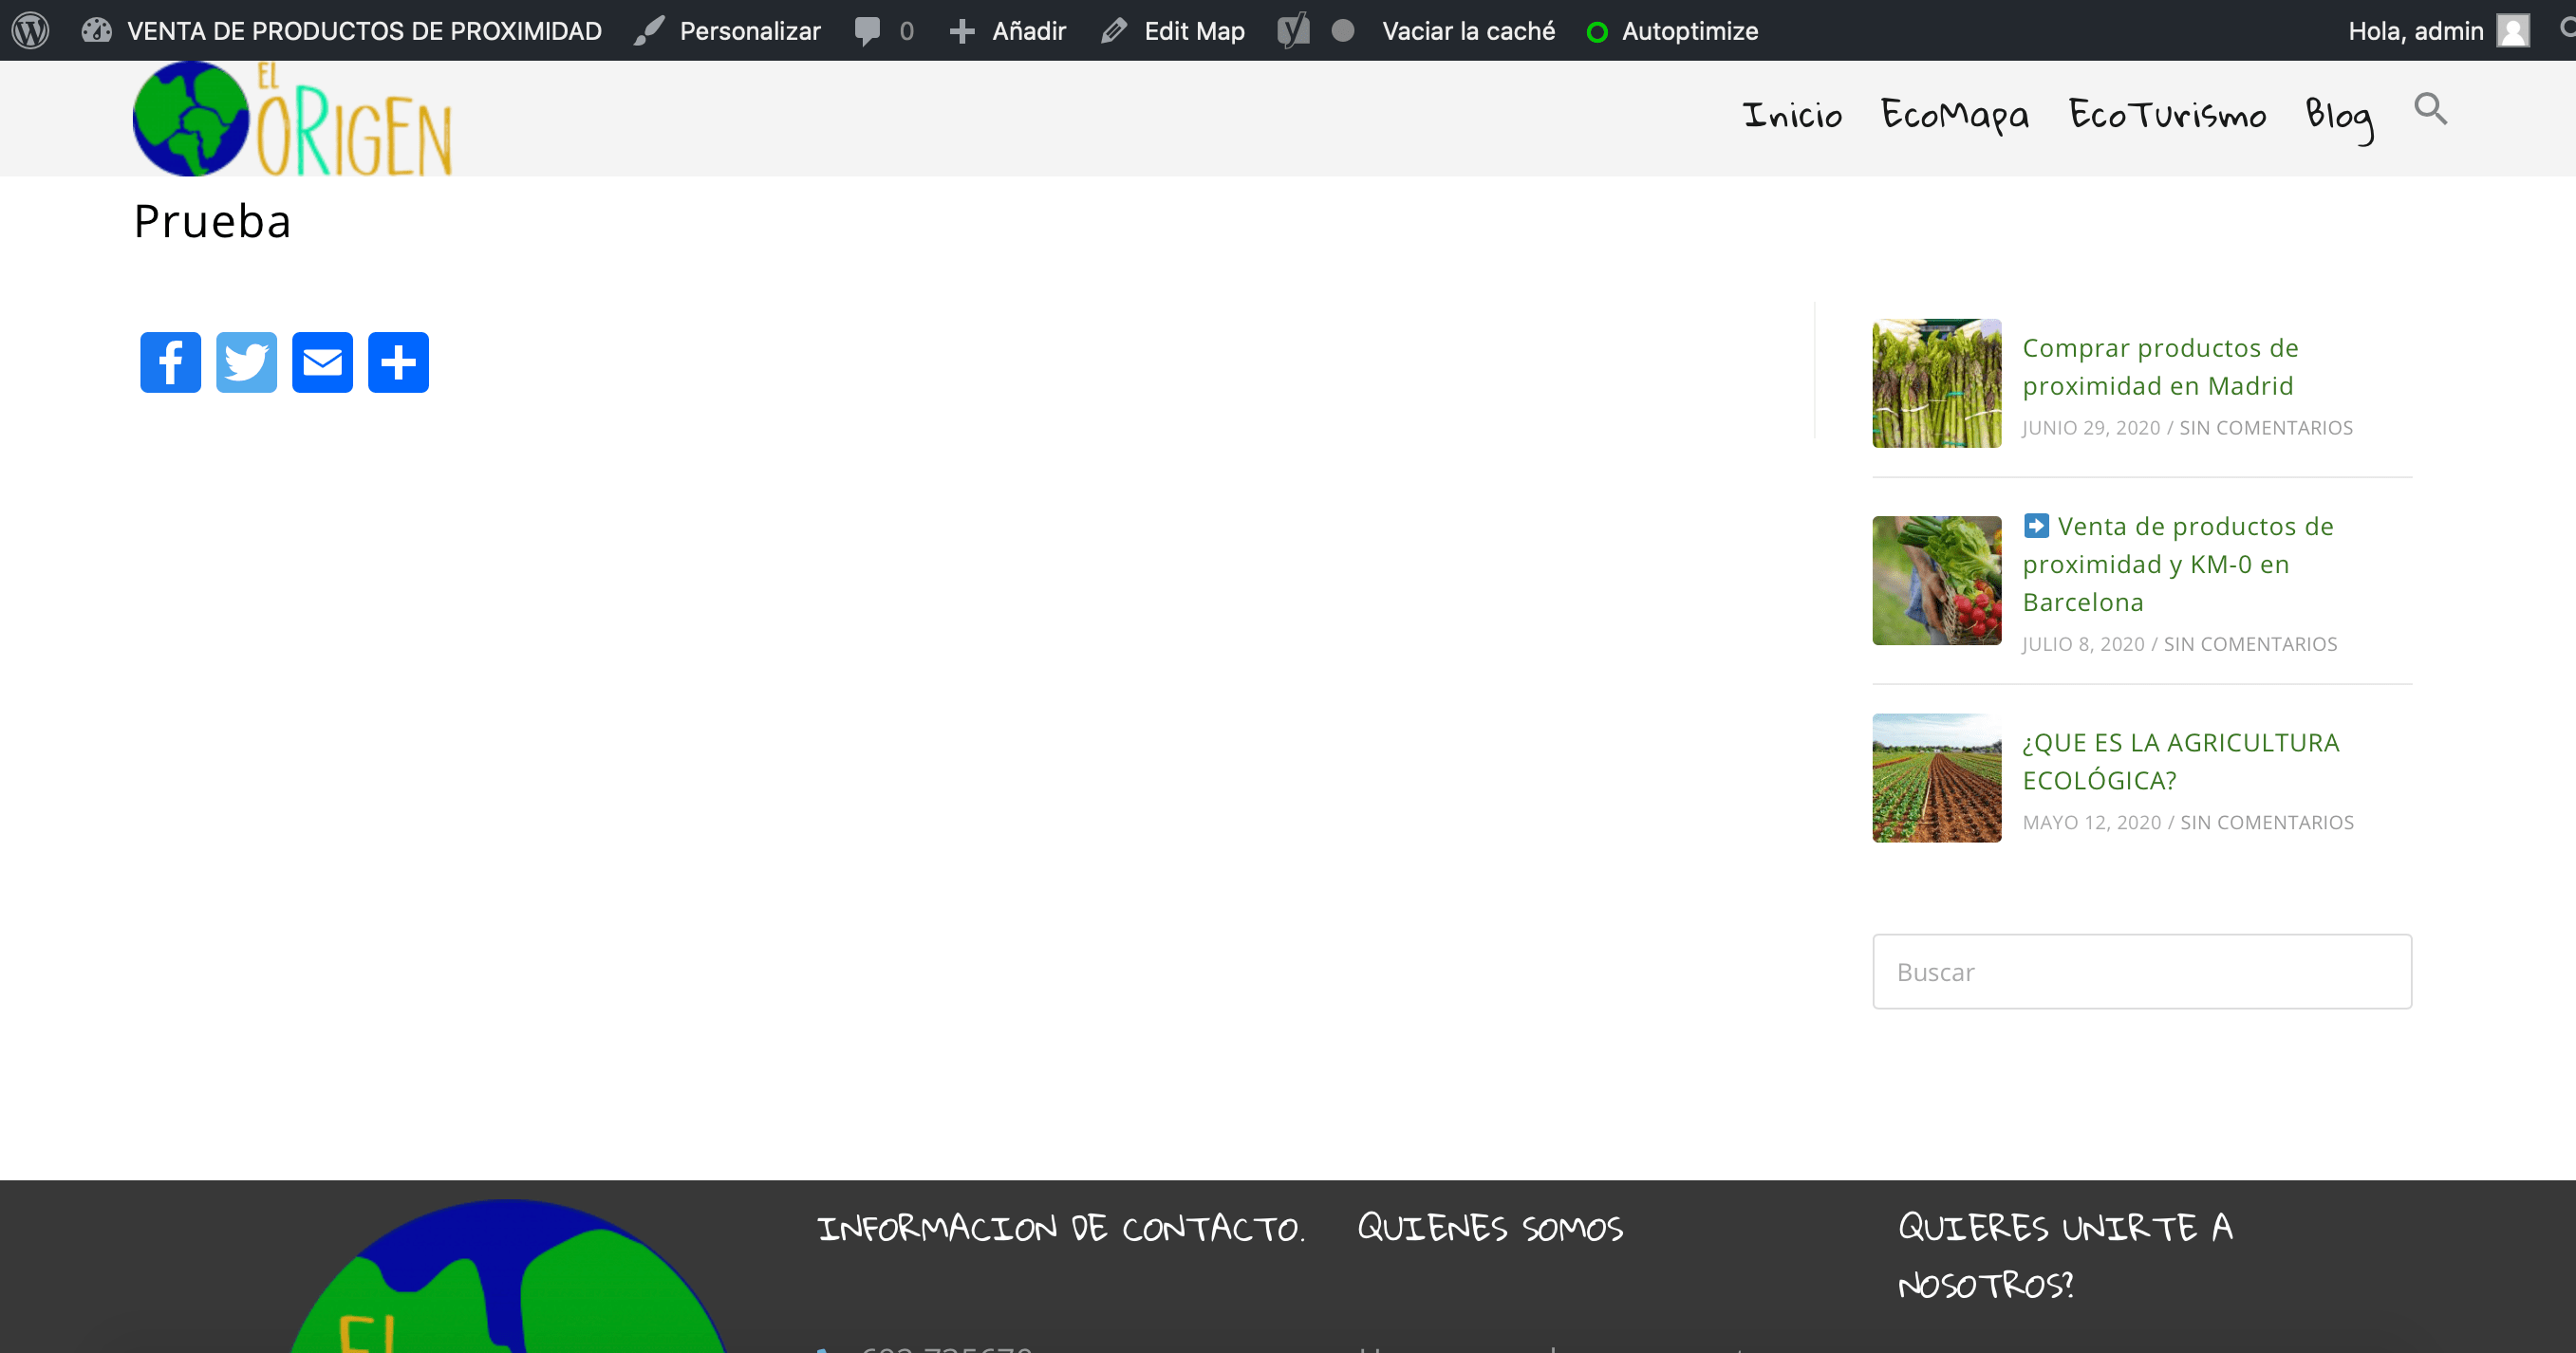The image size is (2576, 1353).
Task: Open comments bubble in admin bar
Action: coord(884,31)
